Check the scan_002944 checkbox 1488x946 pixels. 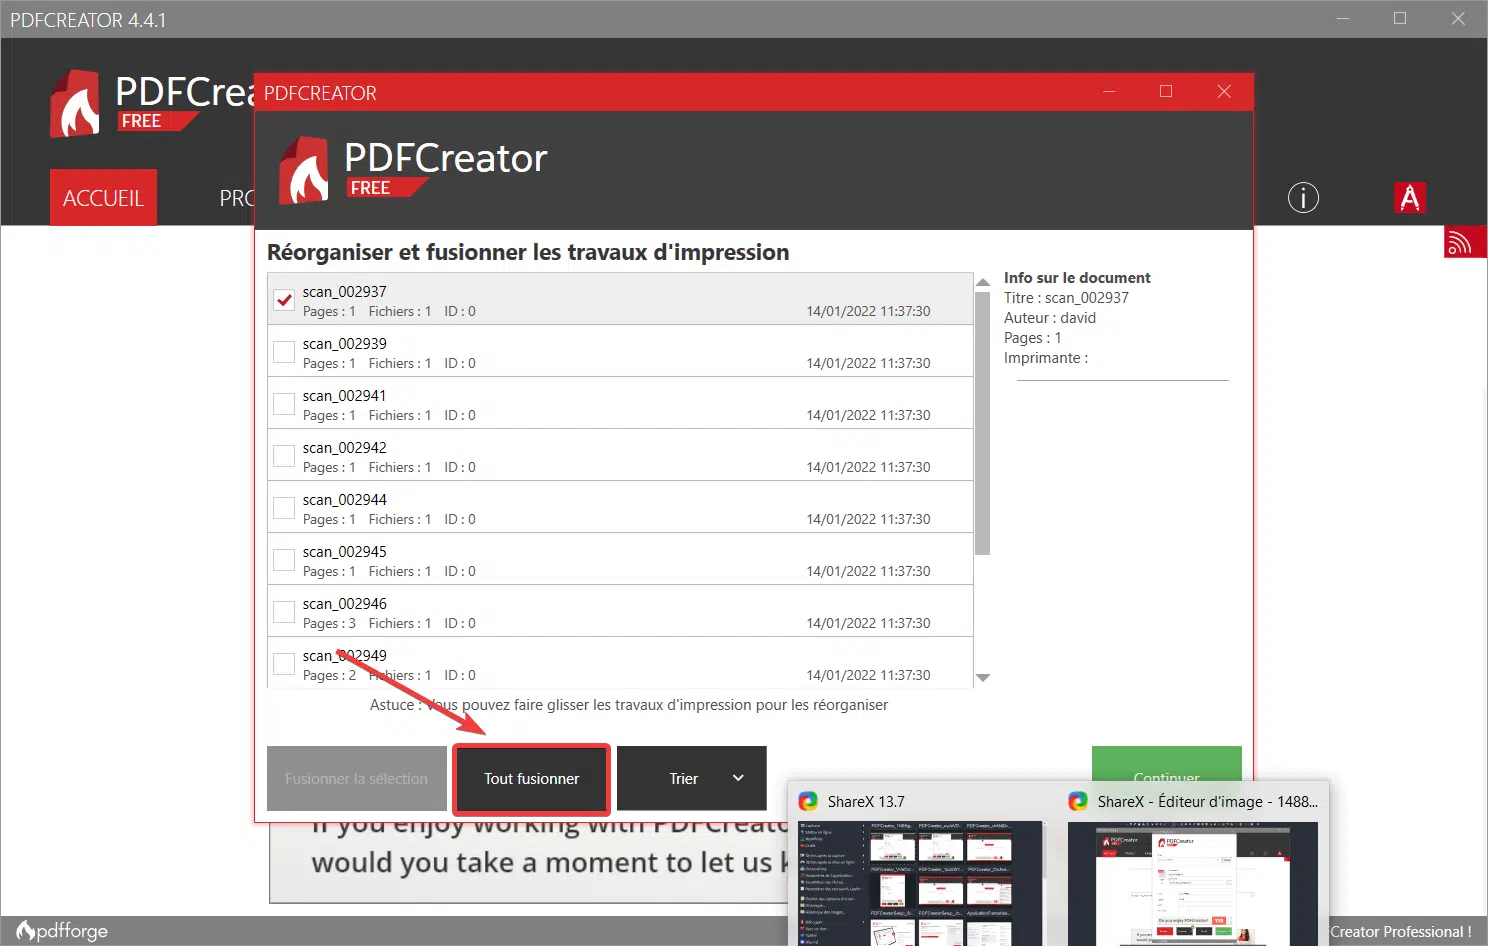pyautogui.click(x=284, y=507)
